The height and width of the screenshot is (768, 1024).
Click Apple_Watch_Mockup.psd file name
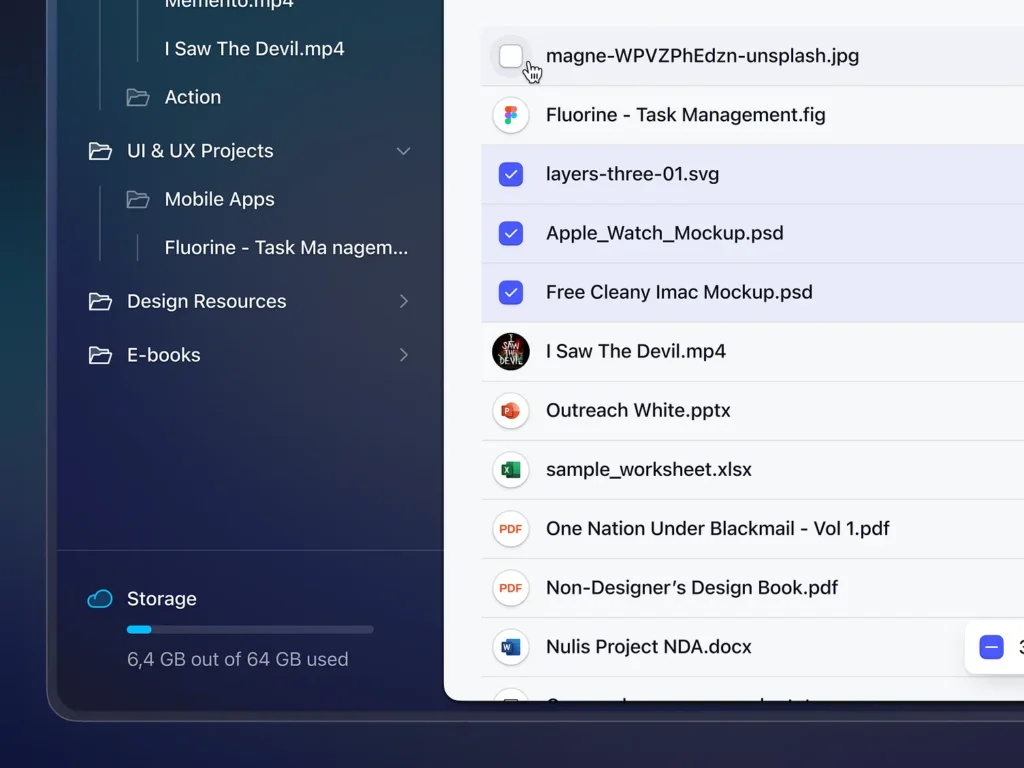pyautogui.click(x=665, y=233)
